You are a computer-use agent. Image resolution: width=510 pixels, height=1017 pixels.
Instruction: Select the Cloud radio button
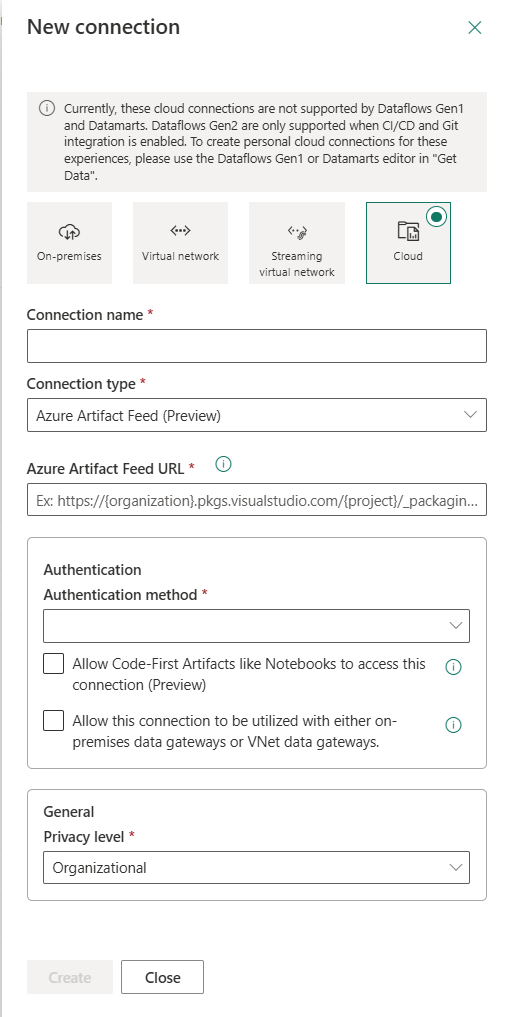coord(437,217)
